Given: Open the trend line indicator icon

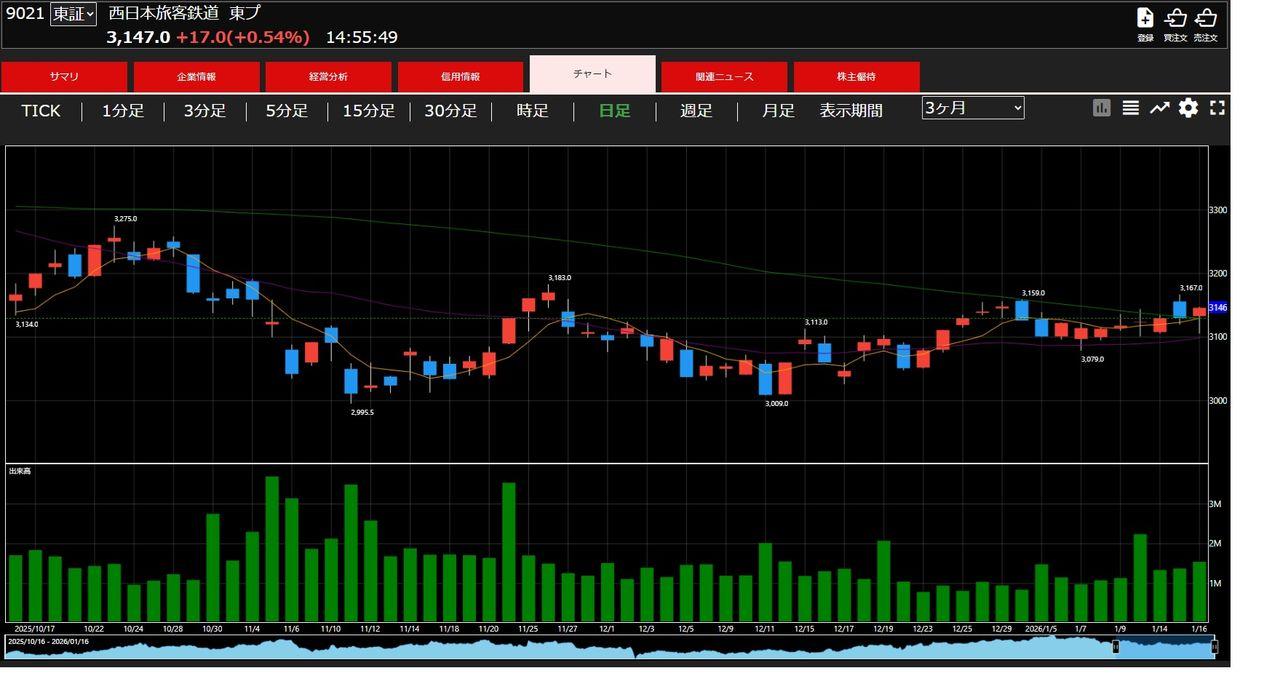Looking at the screenshot, I should pos(1159,108).
